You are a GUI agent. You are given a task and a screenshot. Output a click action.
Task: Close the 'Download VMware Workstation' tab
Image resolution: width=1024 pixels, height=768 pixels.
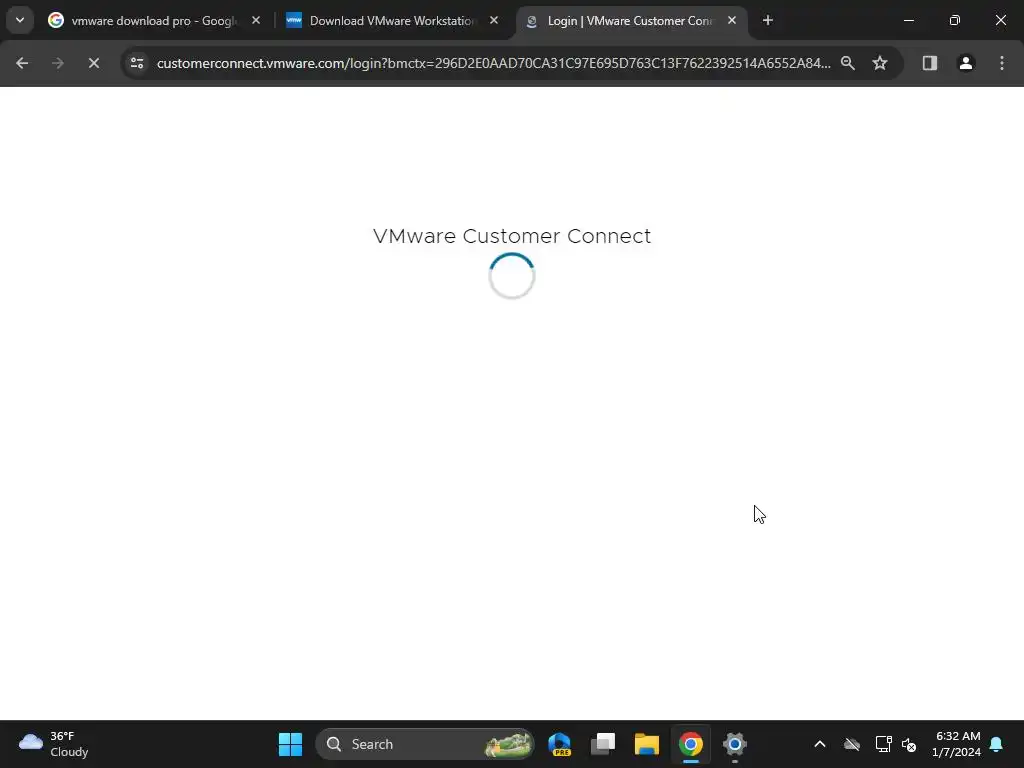click(x=494, y=20)
